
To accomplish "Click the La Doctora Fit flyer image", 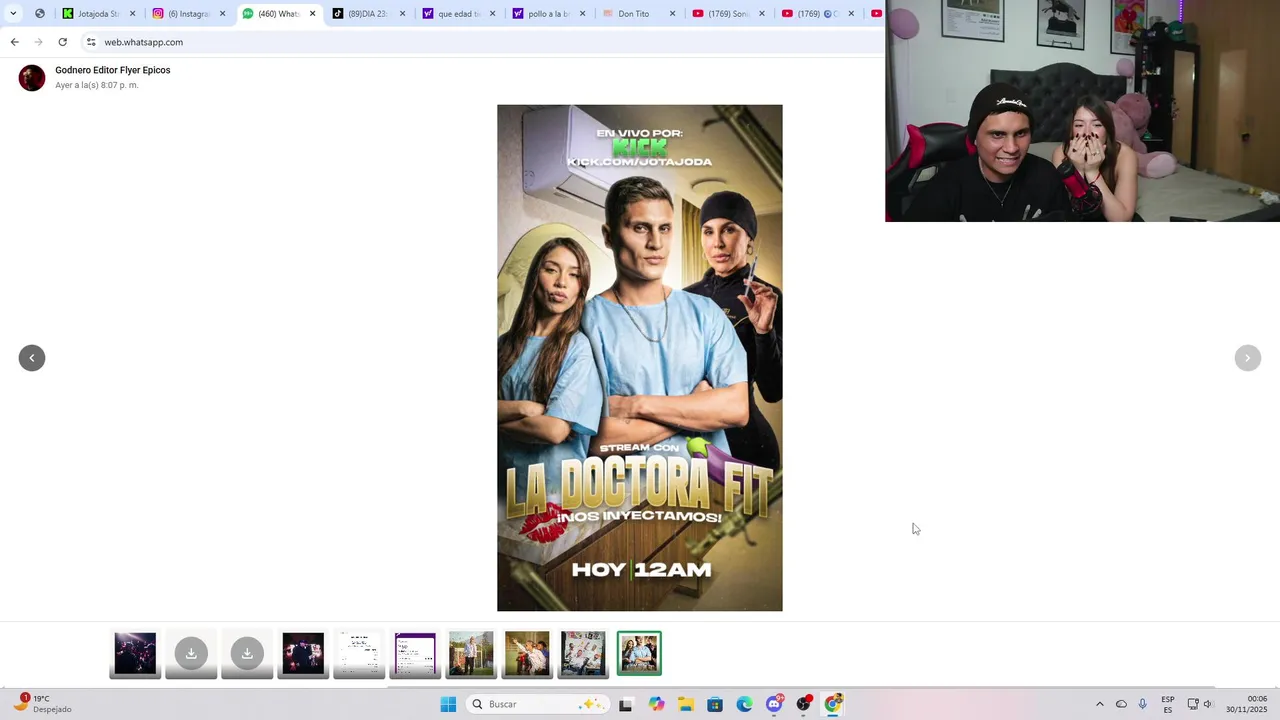I will point(640,358).
